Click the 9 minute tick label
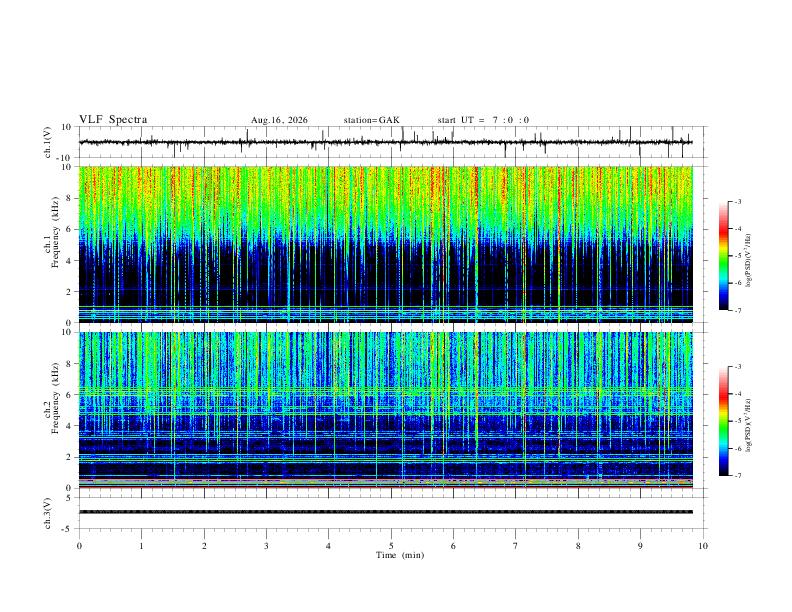792x612 pixels. [640, 546]
